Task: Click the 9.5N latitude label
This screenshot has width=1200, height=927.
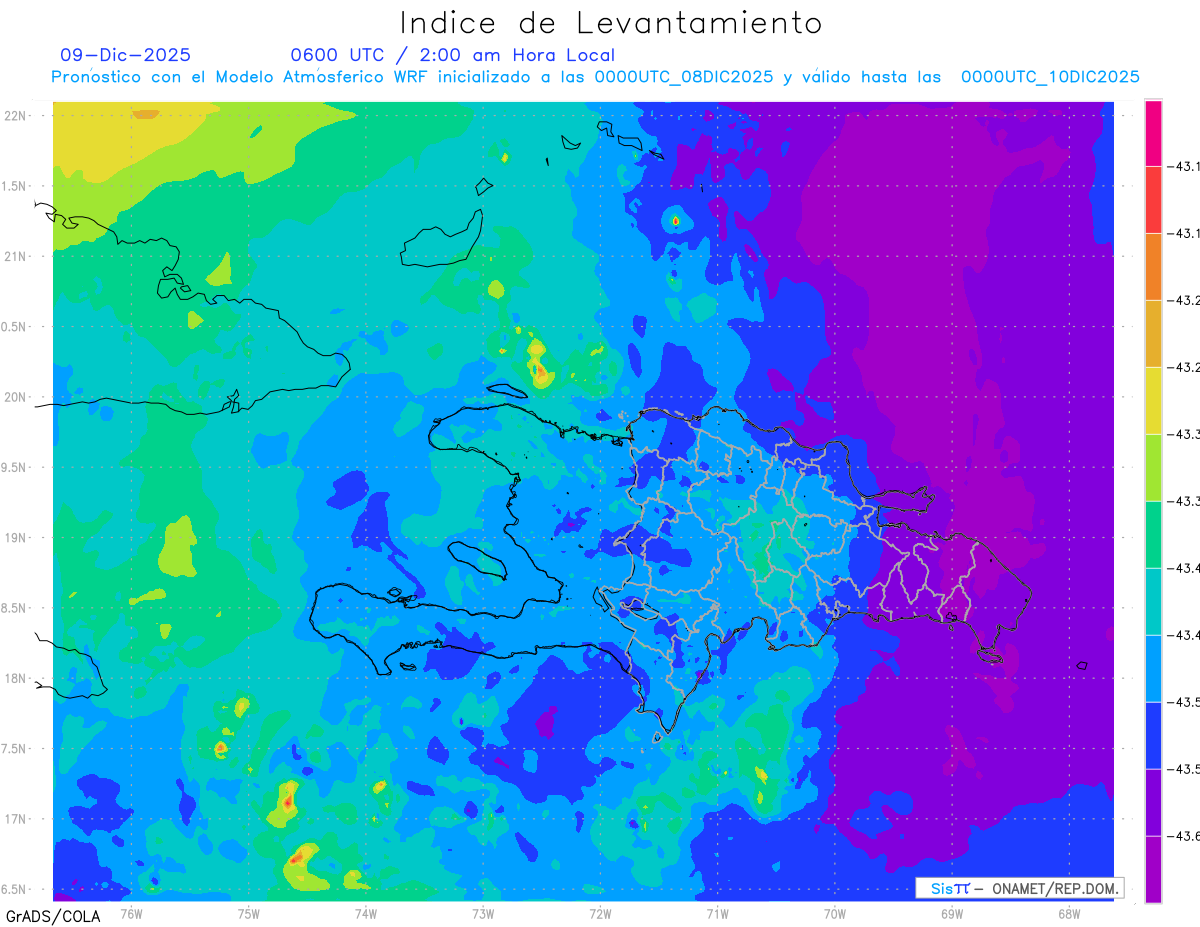Action: 15,467
